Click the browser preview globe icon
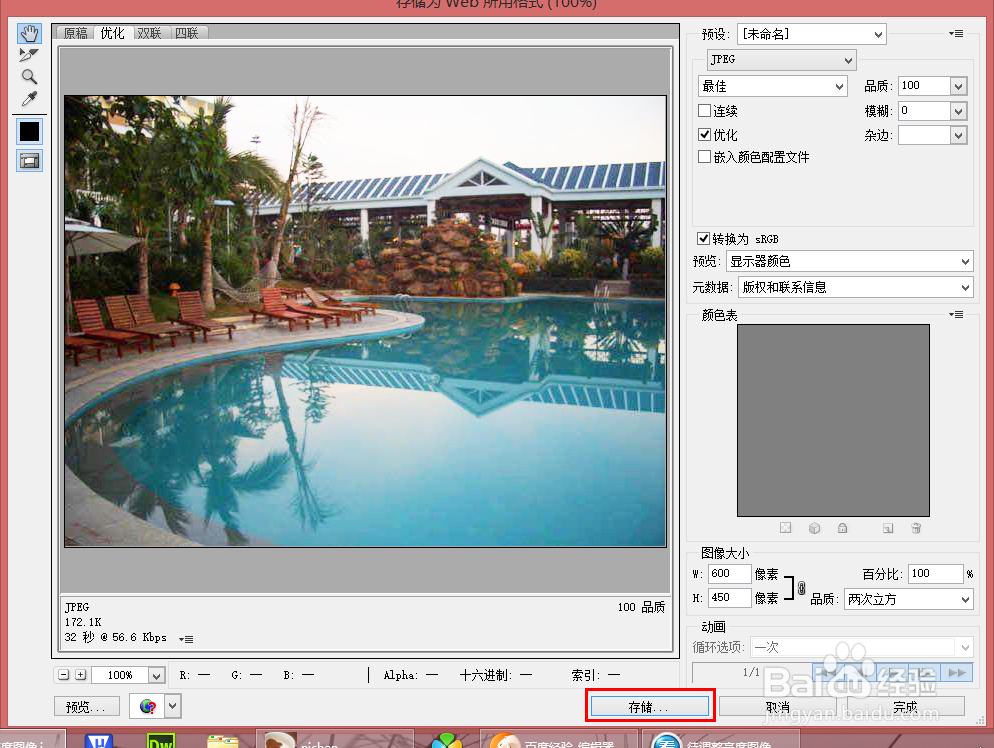This screenshot has height=748, width=994. (148, 706)
